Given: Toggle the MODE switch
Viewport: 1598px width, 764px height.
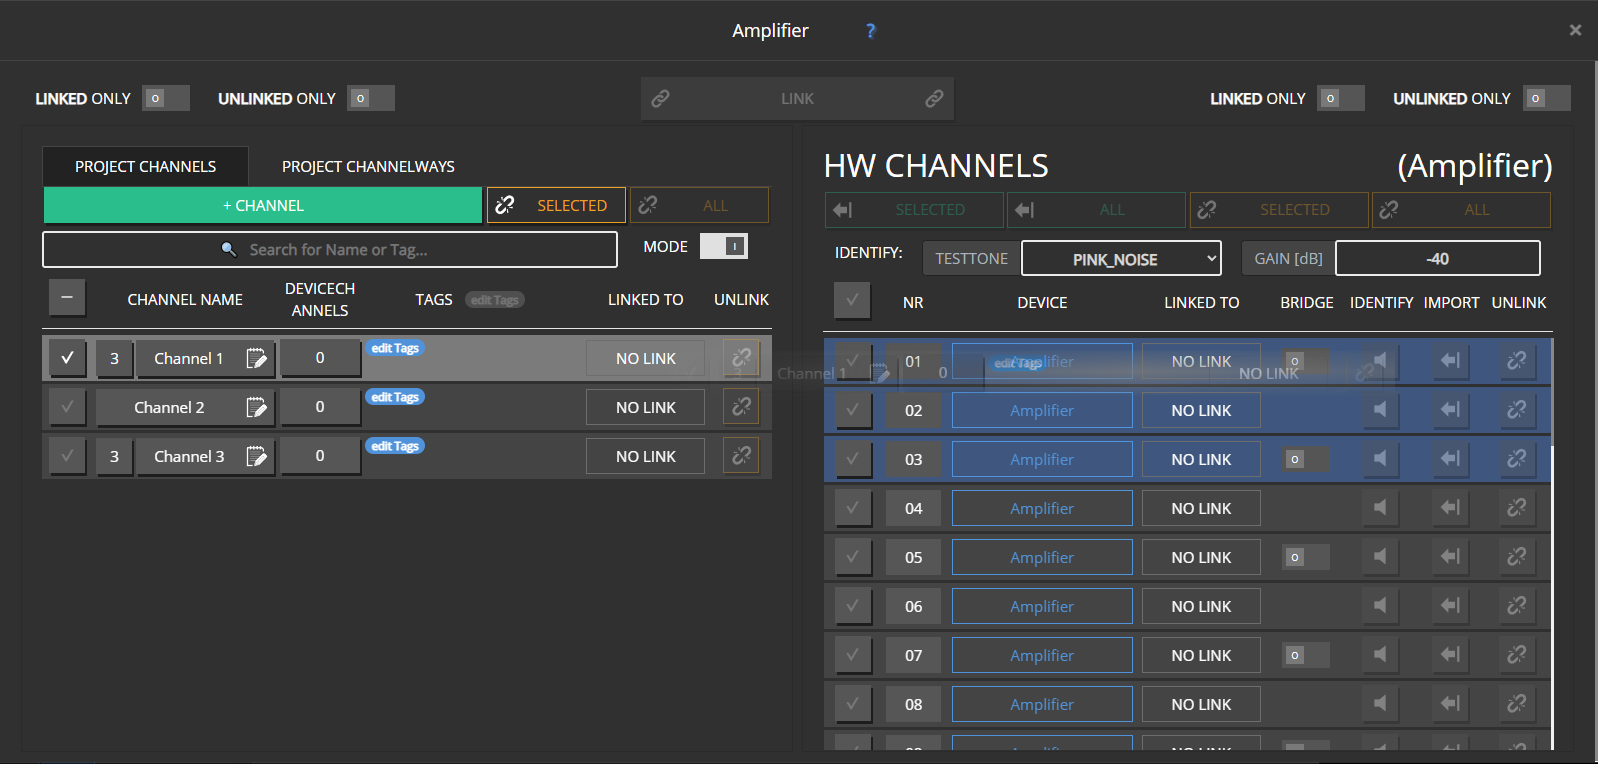Looking at the screenshot, I should tap(724, 246).
